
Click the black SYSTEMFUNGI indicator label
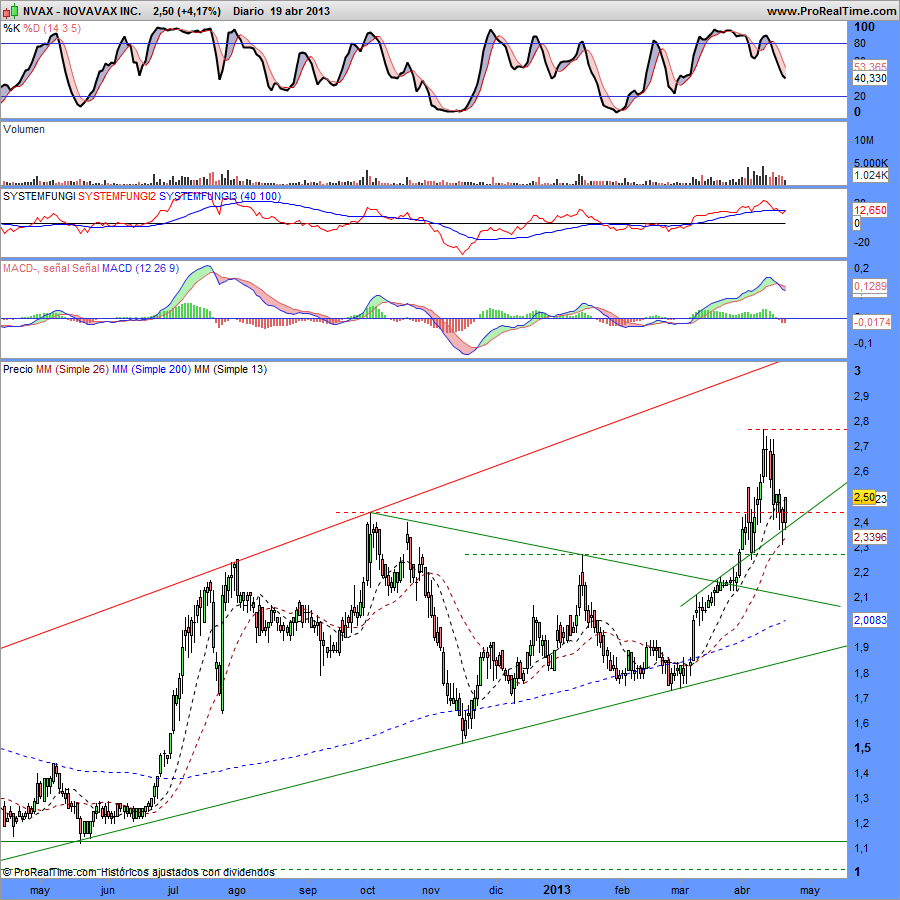[x=39, y=196]
